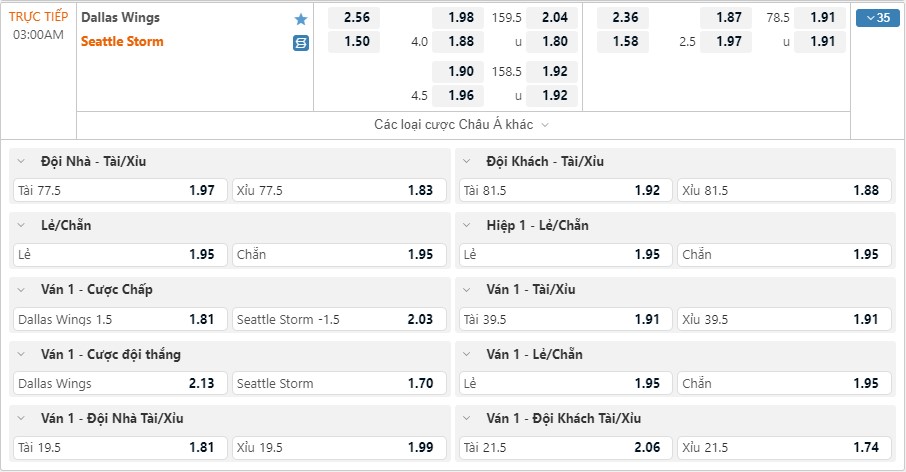Collapse the Lẻ/Chẵn section chevron
The width and height of the screenshot is (906, 472).
(x=21, y=225)
